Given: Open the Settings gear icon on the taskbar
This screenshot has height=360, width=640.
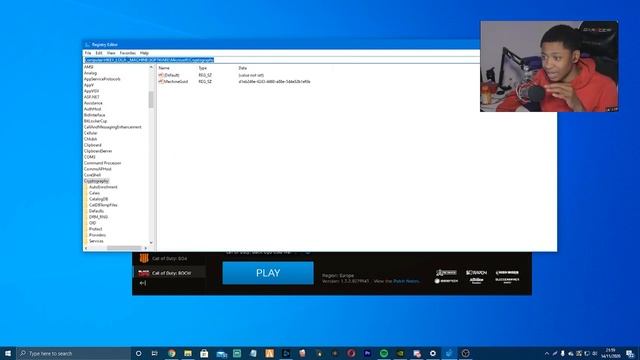Looking at the screenshot, I should tap(433, 353).
